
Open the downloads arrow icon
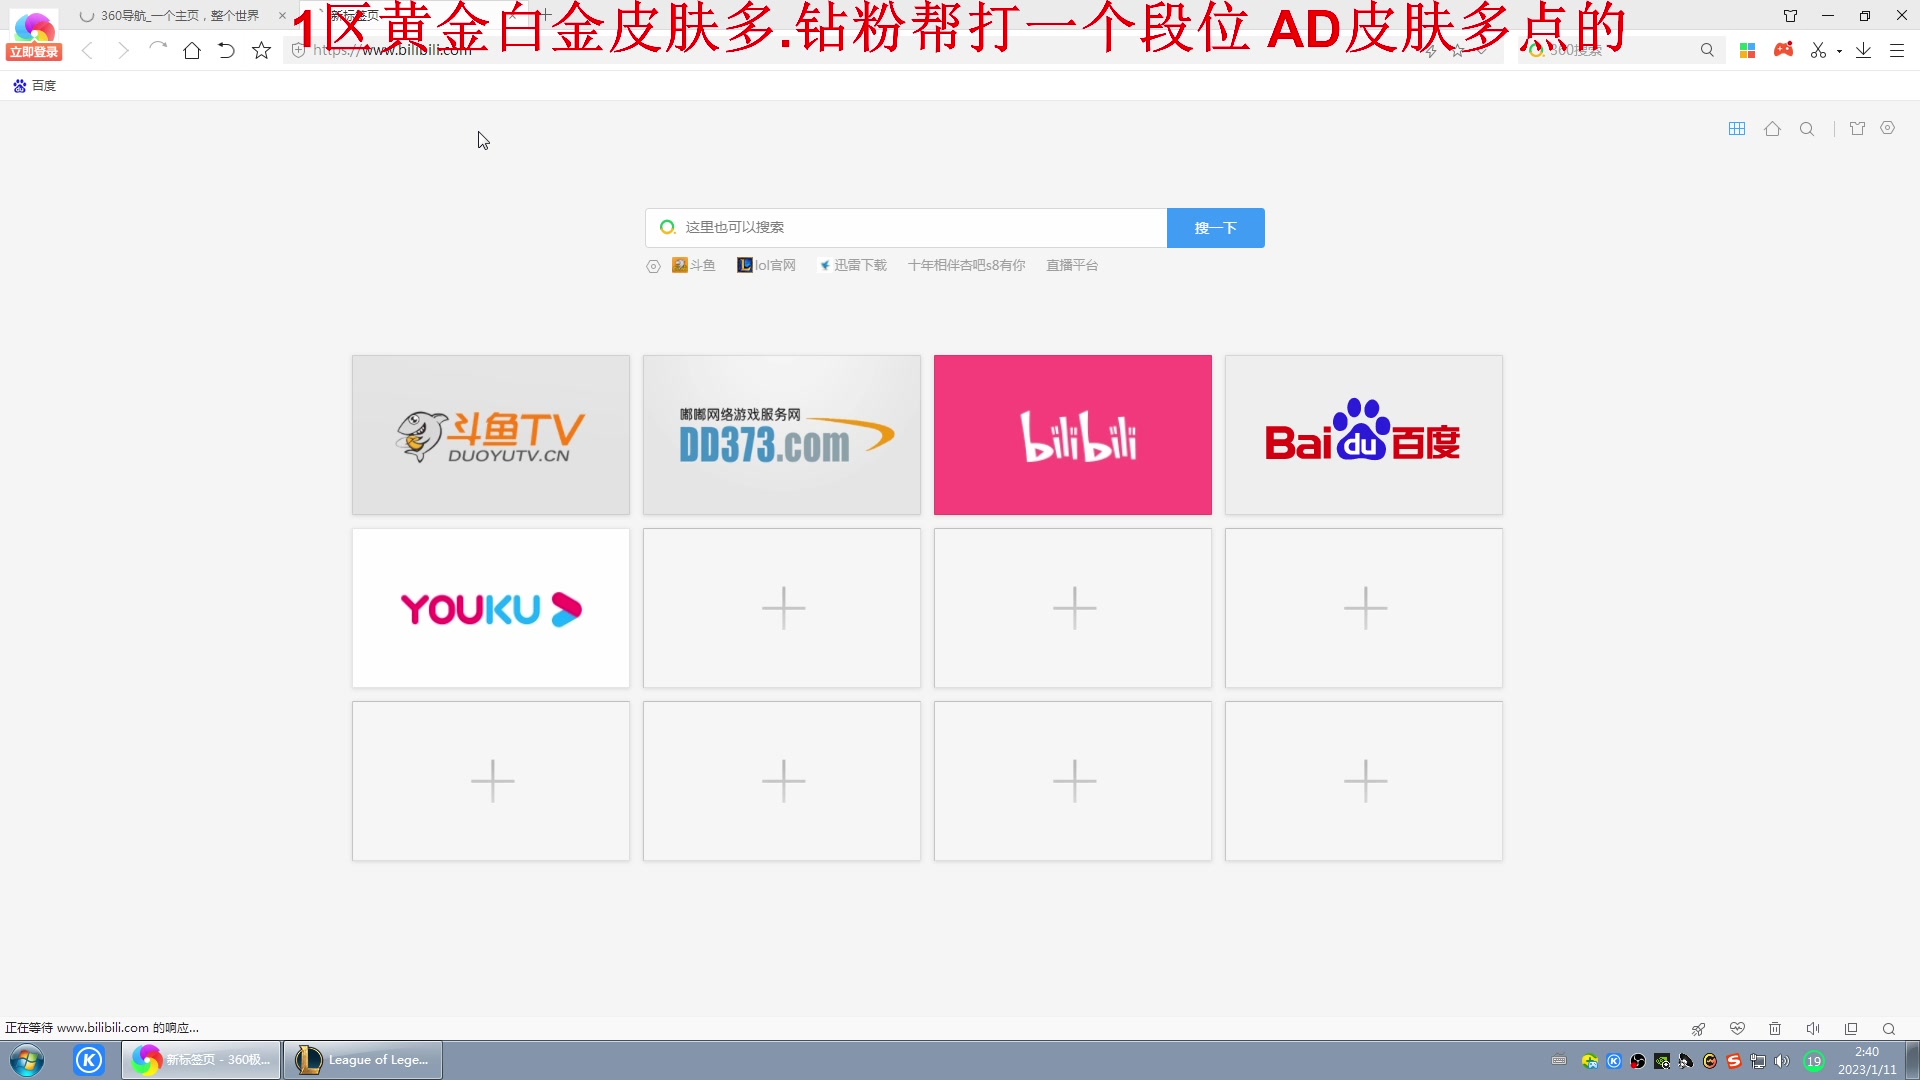(1863, 50)
